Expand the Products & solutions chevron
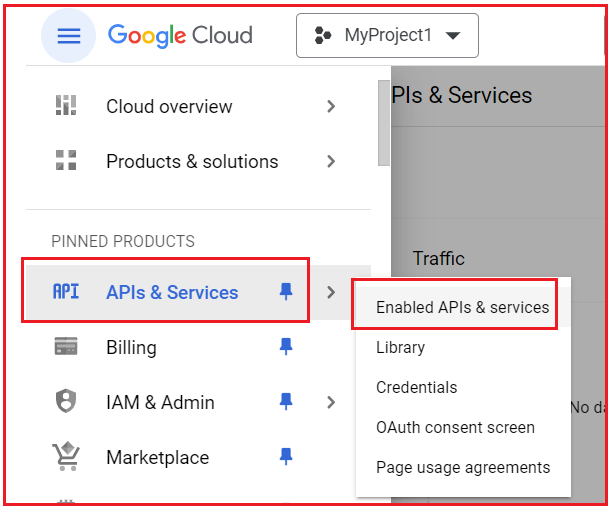This screenshot has width=610, height=507. [331, 161]
